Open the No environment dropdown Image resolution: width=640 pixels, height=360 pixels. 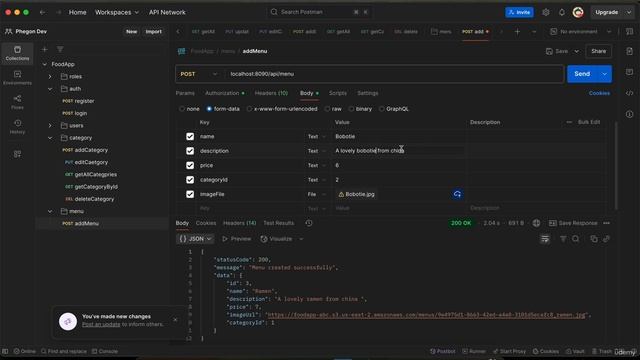click(581, 31)
